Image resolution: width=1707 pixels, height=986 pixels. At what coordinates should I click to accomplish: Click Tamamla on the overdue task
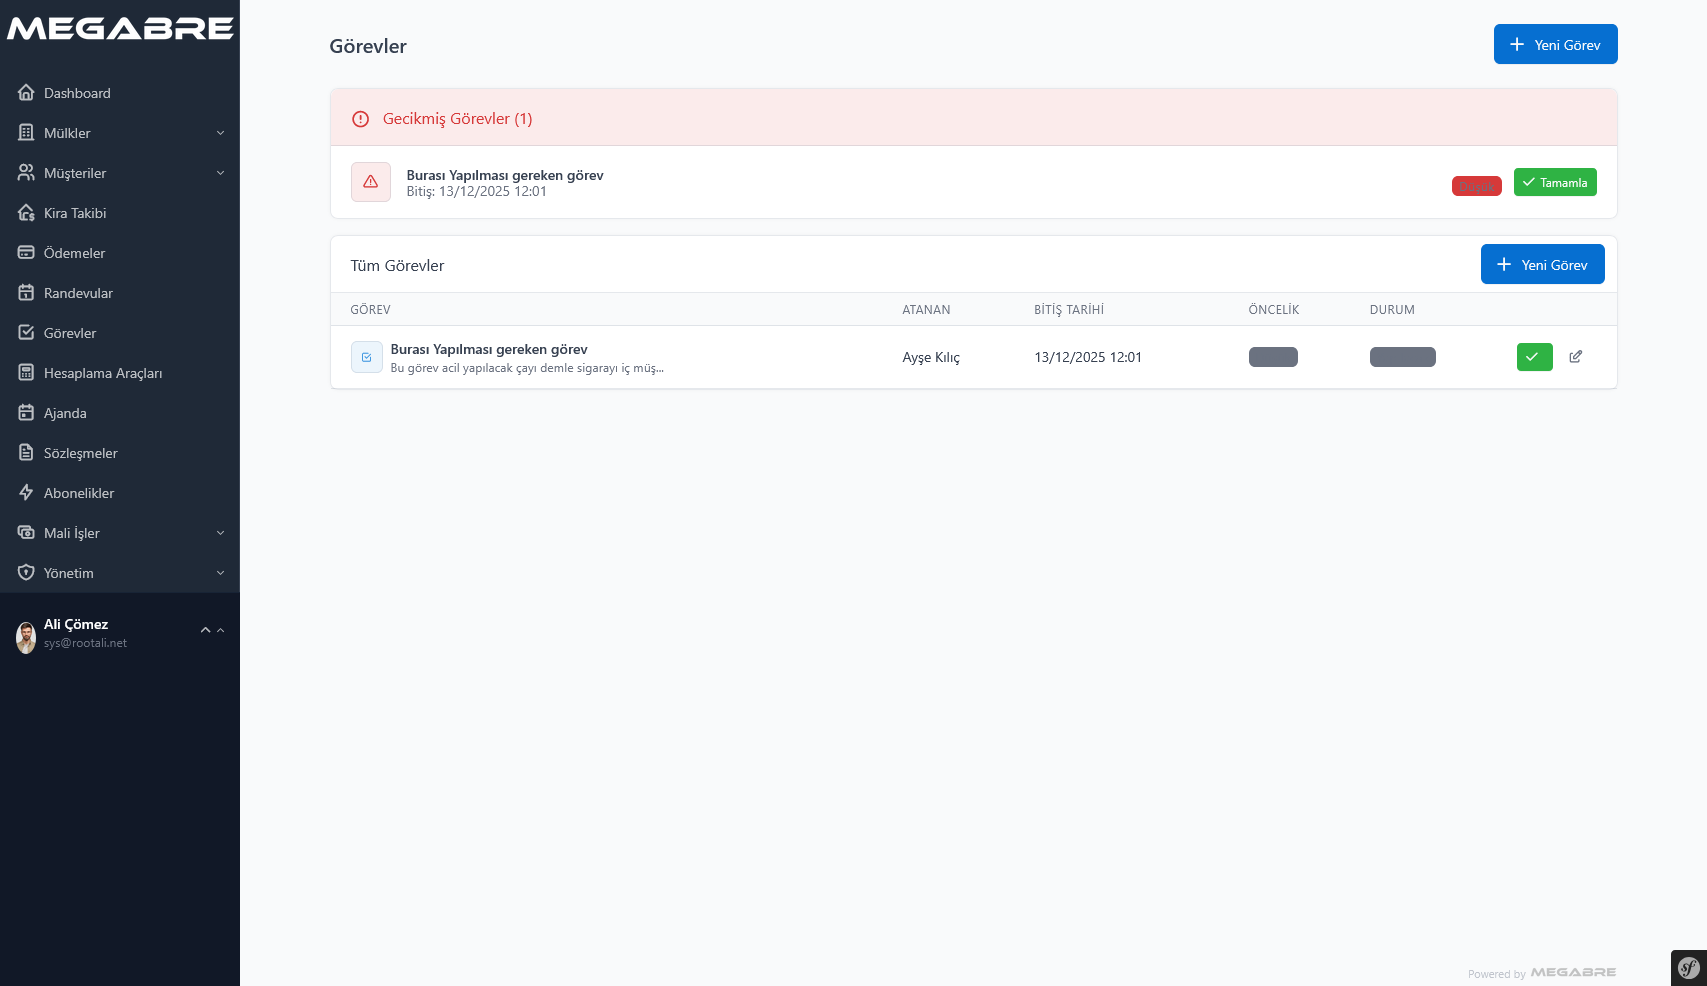coord(1555,182)
